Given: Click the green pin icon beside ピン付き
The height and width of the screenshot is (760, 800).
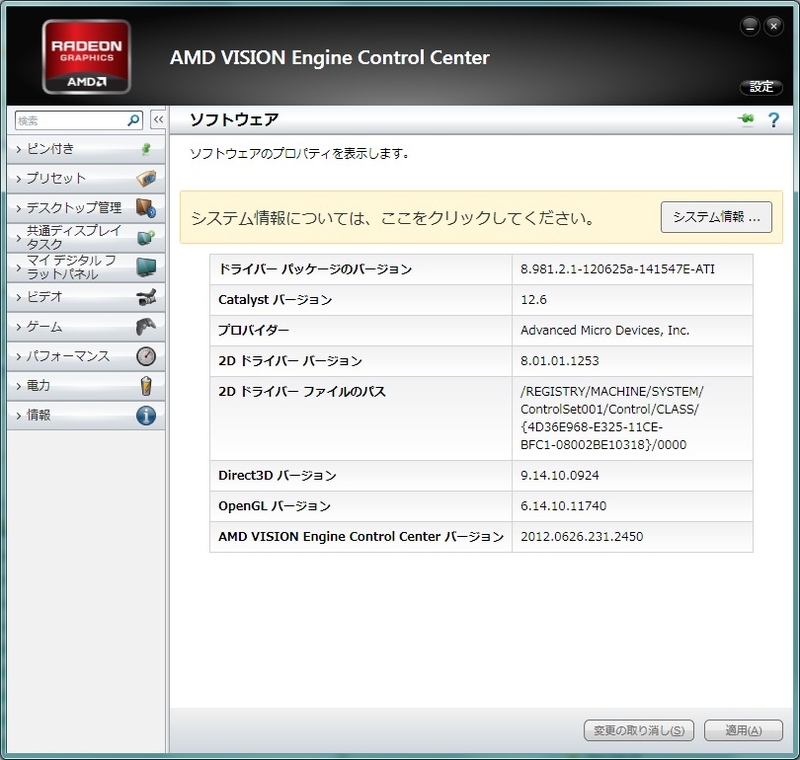Looking at the screenshot, I should pyautogui.click(x=146, y=149).
